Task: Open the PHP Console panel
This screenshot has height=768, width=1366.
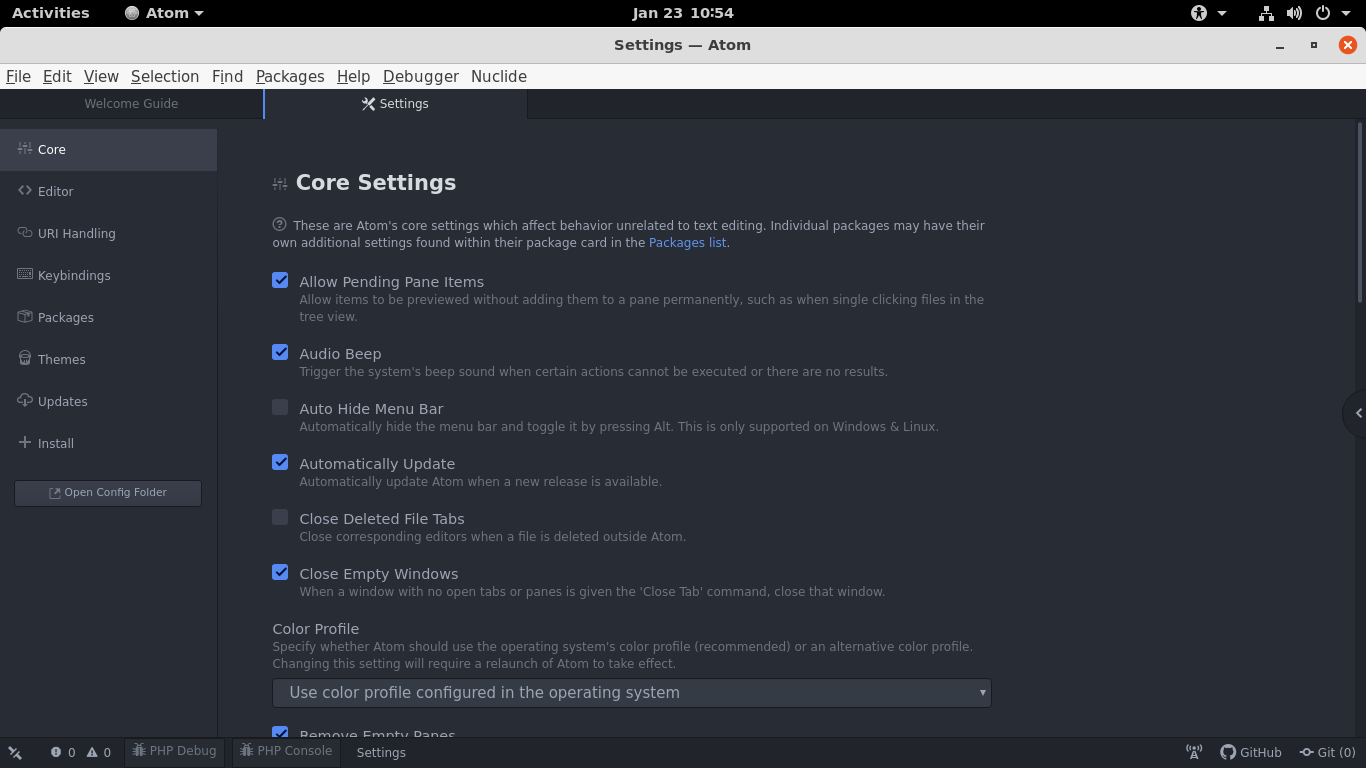Action: click(x=286, y=751)
